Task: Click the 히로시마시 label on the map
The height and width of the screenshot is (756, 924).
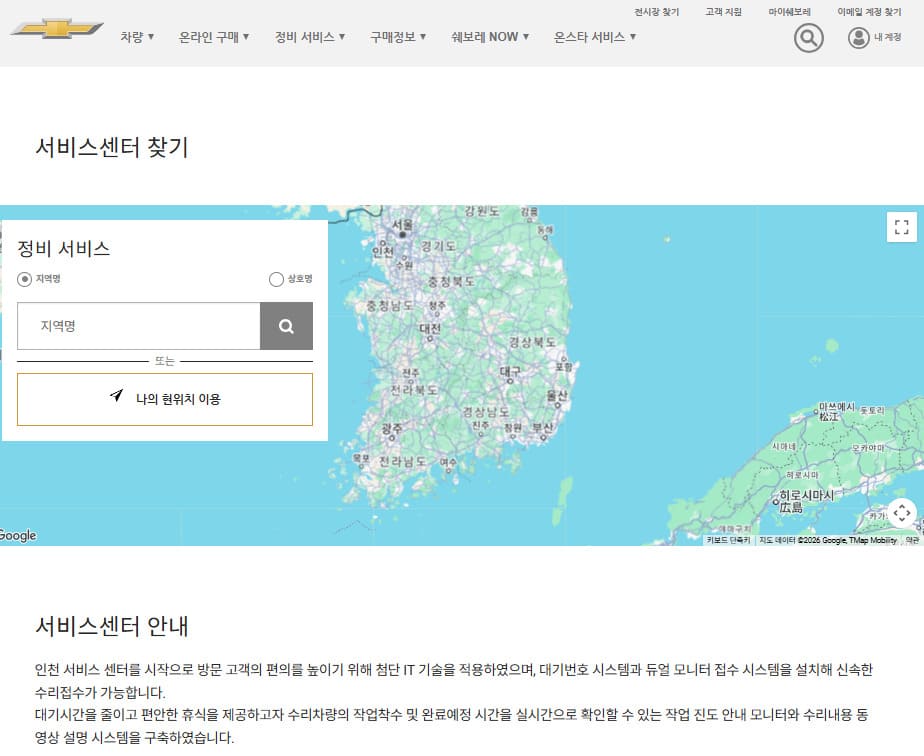Action: tap(806, 496)
